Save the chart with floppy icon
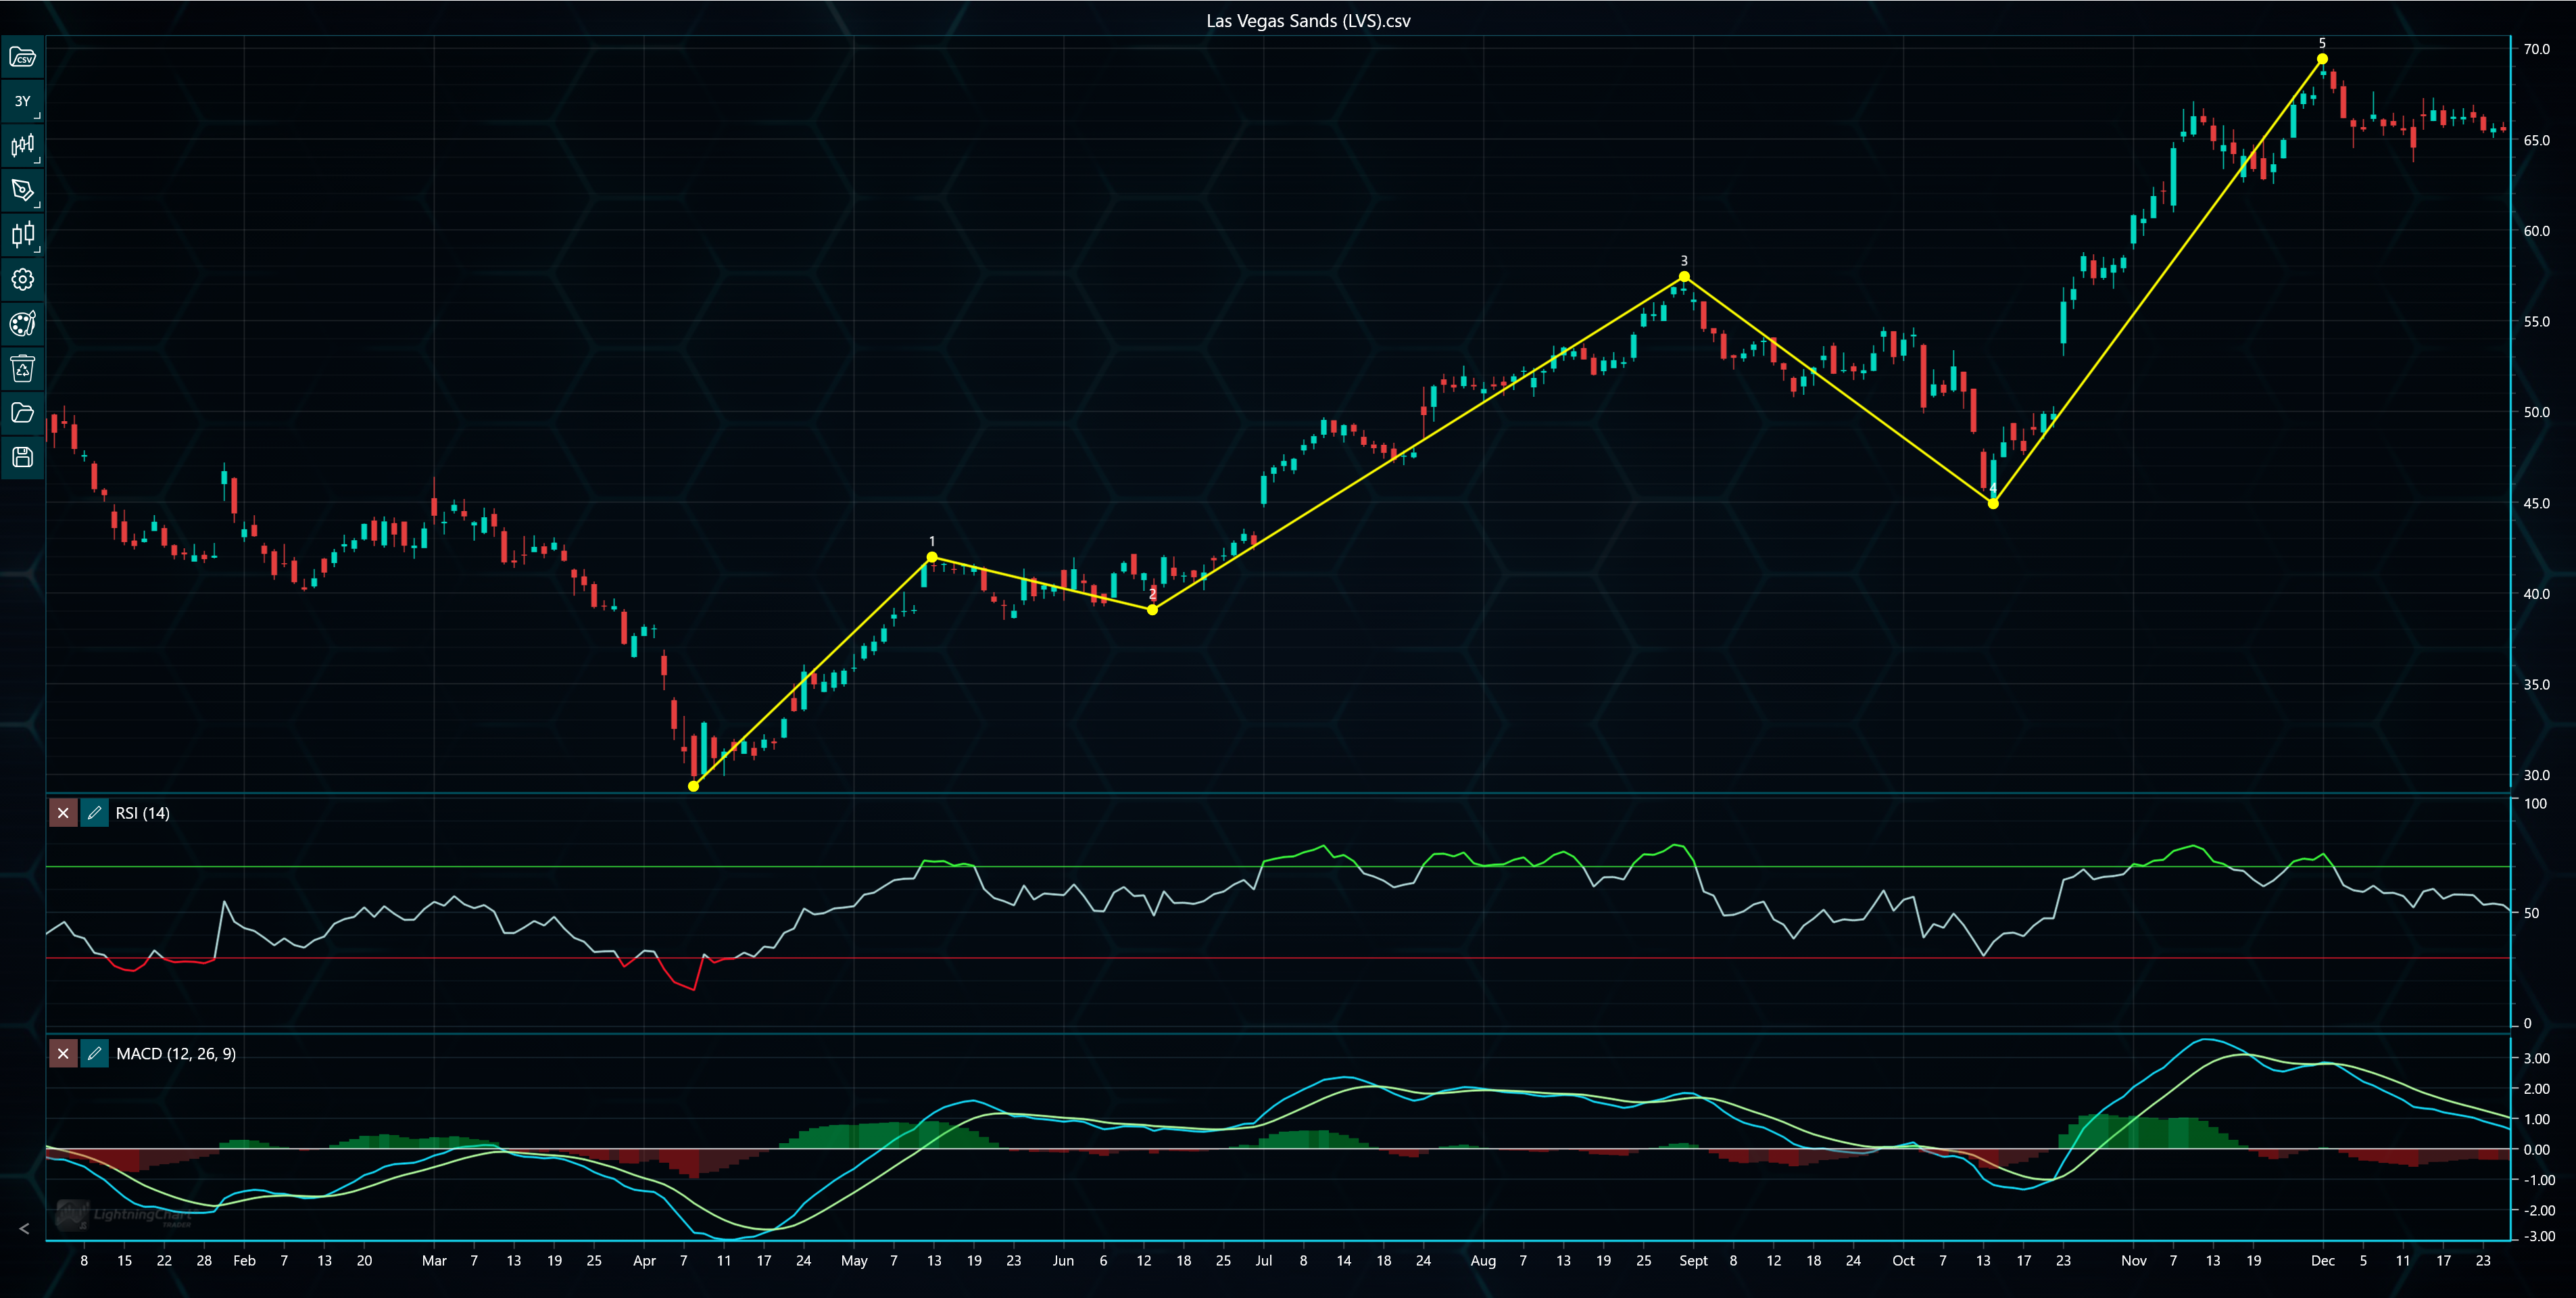 click(x=23, y=457)
